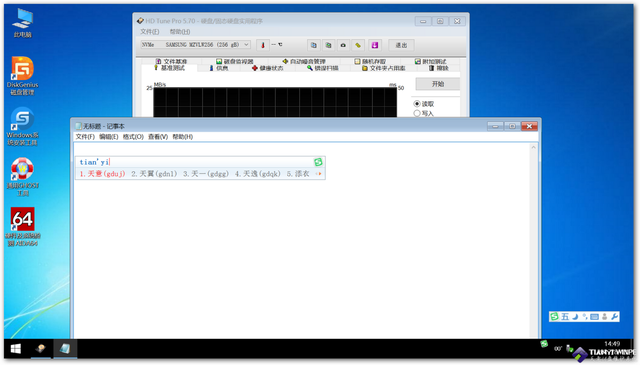Choose candidate 5 in IME bar
Image resolution: width=640 pixels, height=365 pixels.
point(298,174)
